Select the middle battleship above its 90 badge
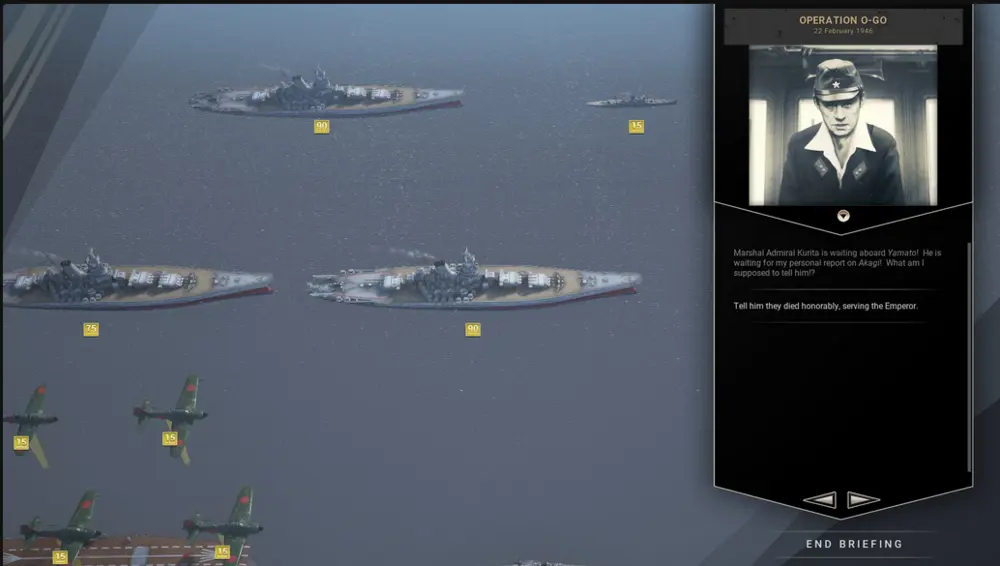Screen dimensions: 1000x566 [x=474, y=282]
